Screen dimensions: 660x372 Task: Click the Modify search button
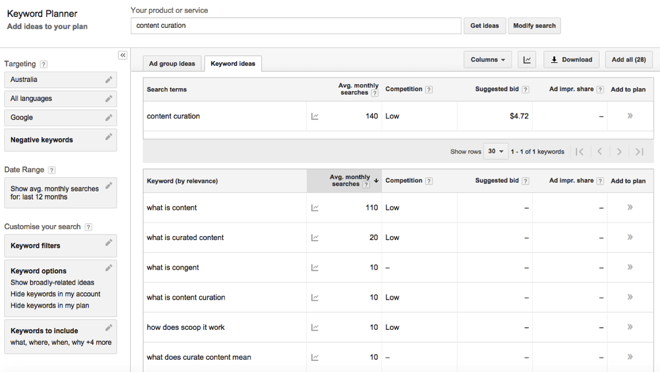(x=534, y=26)
